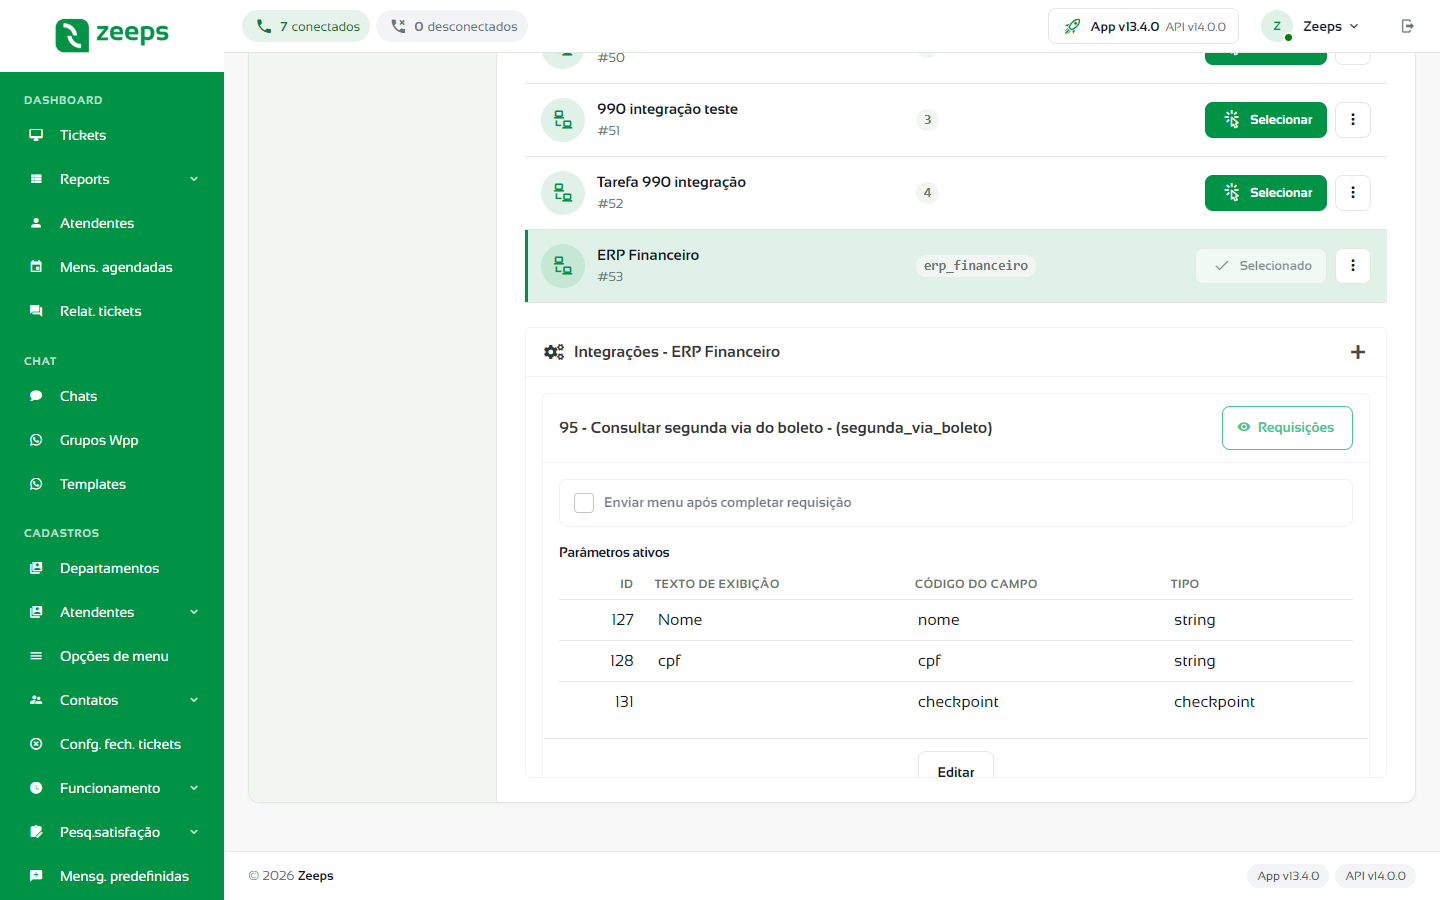This screenshot has height=900, width=1440.
Task: Click the Zeeps logo in sidebar
Action: [112, 34]
